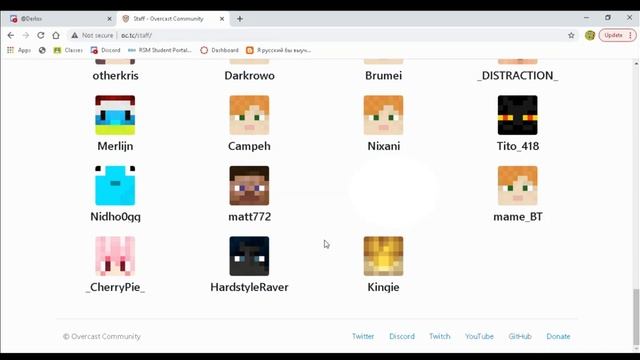This screenshot has height=360, width=640.
Task: Bookmark this page with star icon
Action: [571, 36]
